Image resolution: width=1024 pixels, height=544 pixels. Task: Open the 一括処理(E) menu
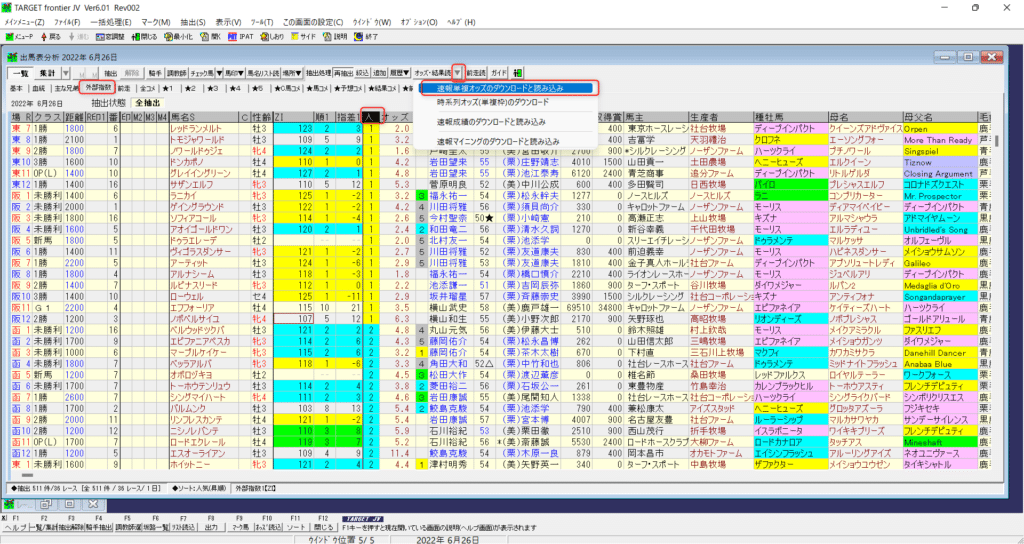111,22
